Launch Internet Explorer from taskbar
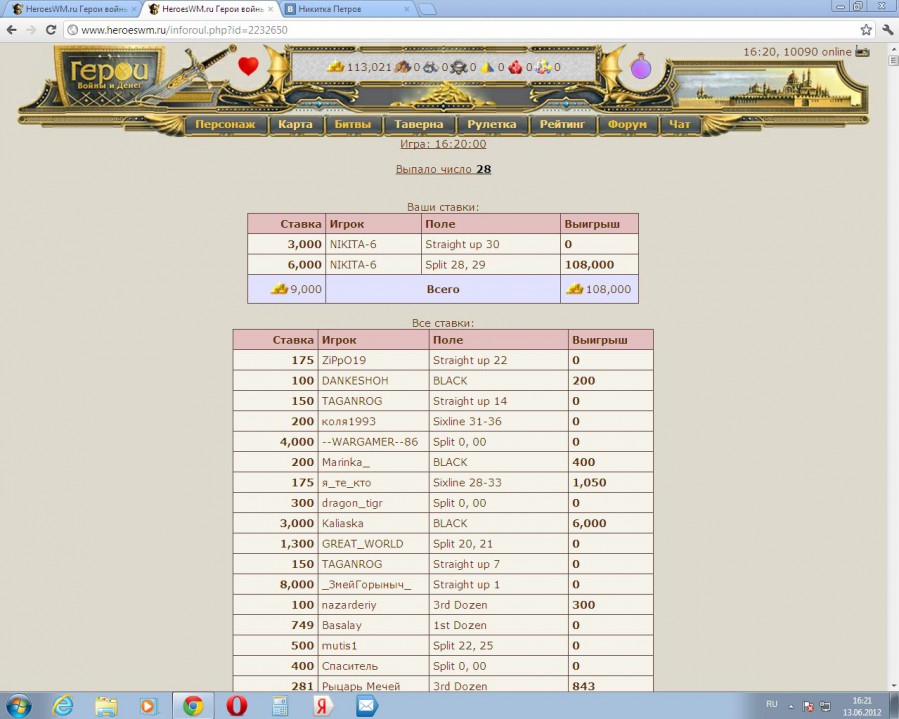 pyautogui.click(x=62, y=705)
